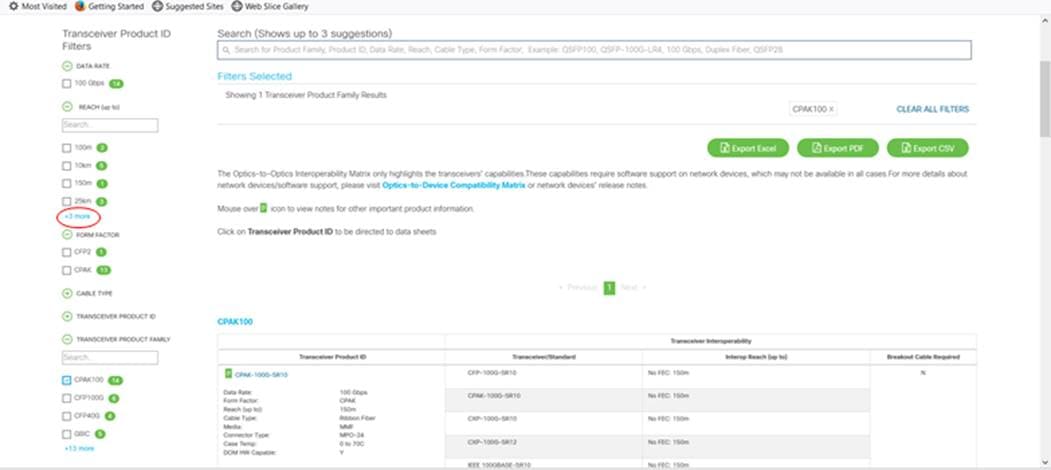
Task: Click the Transceiver Product ID column header
Action: [x=332, y=357]
